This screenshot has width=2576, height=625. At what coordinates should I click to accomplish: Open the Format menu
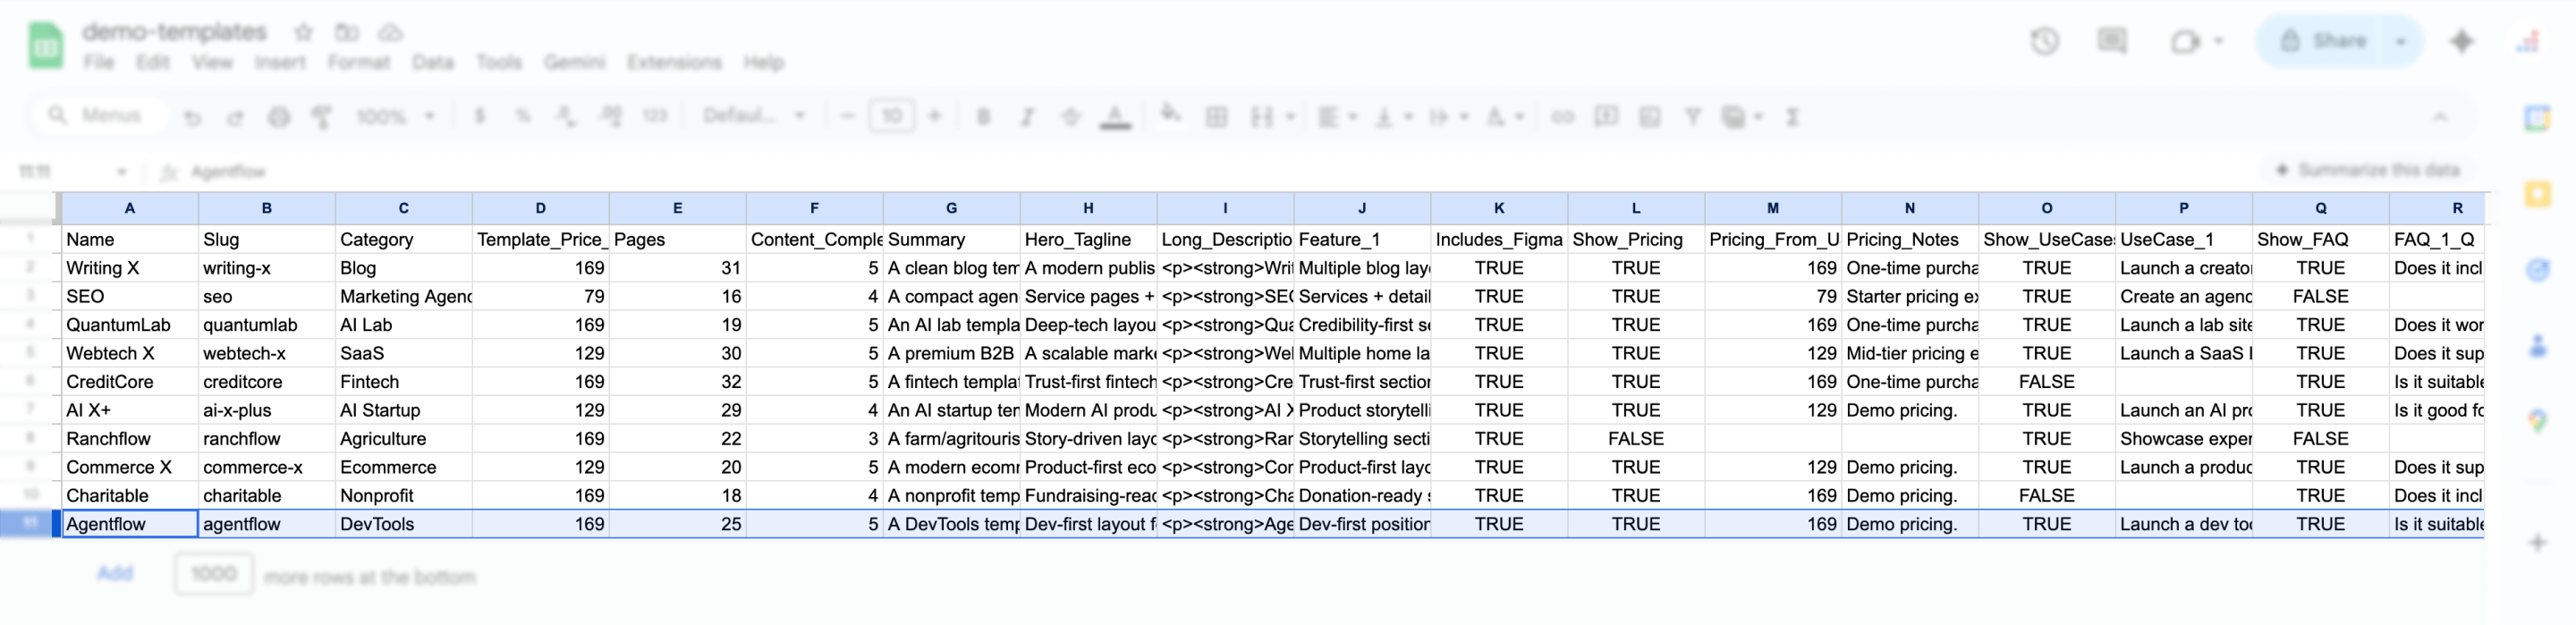click(358, 62)
